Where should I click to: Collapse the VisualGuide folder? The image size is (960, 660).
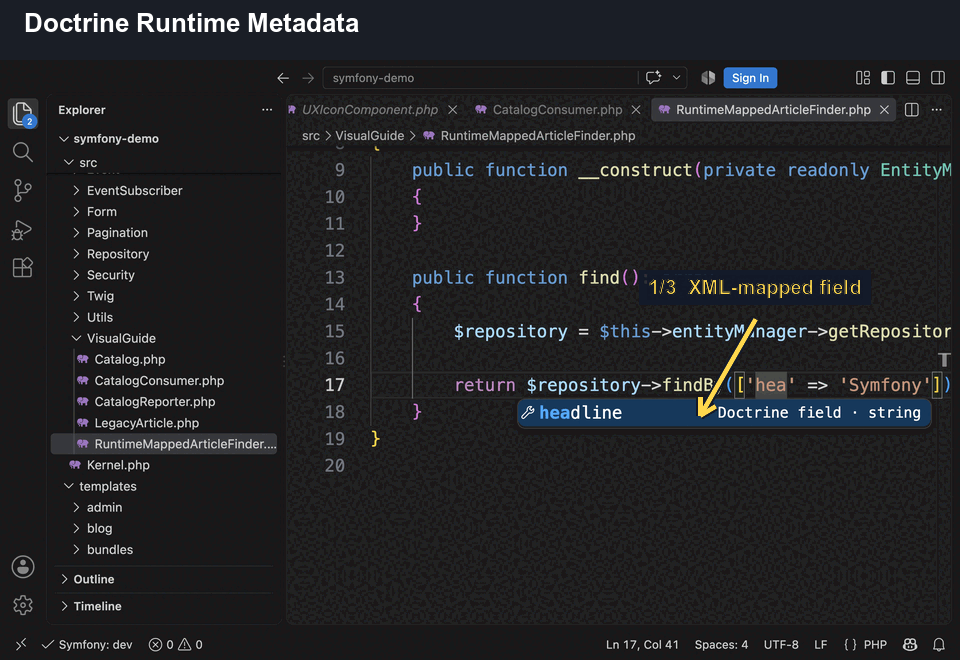click(x=121, y=338)
